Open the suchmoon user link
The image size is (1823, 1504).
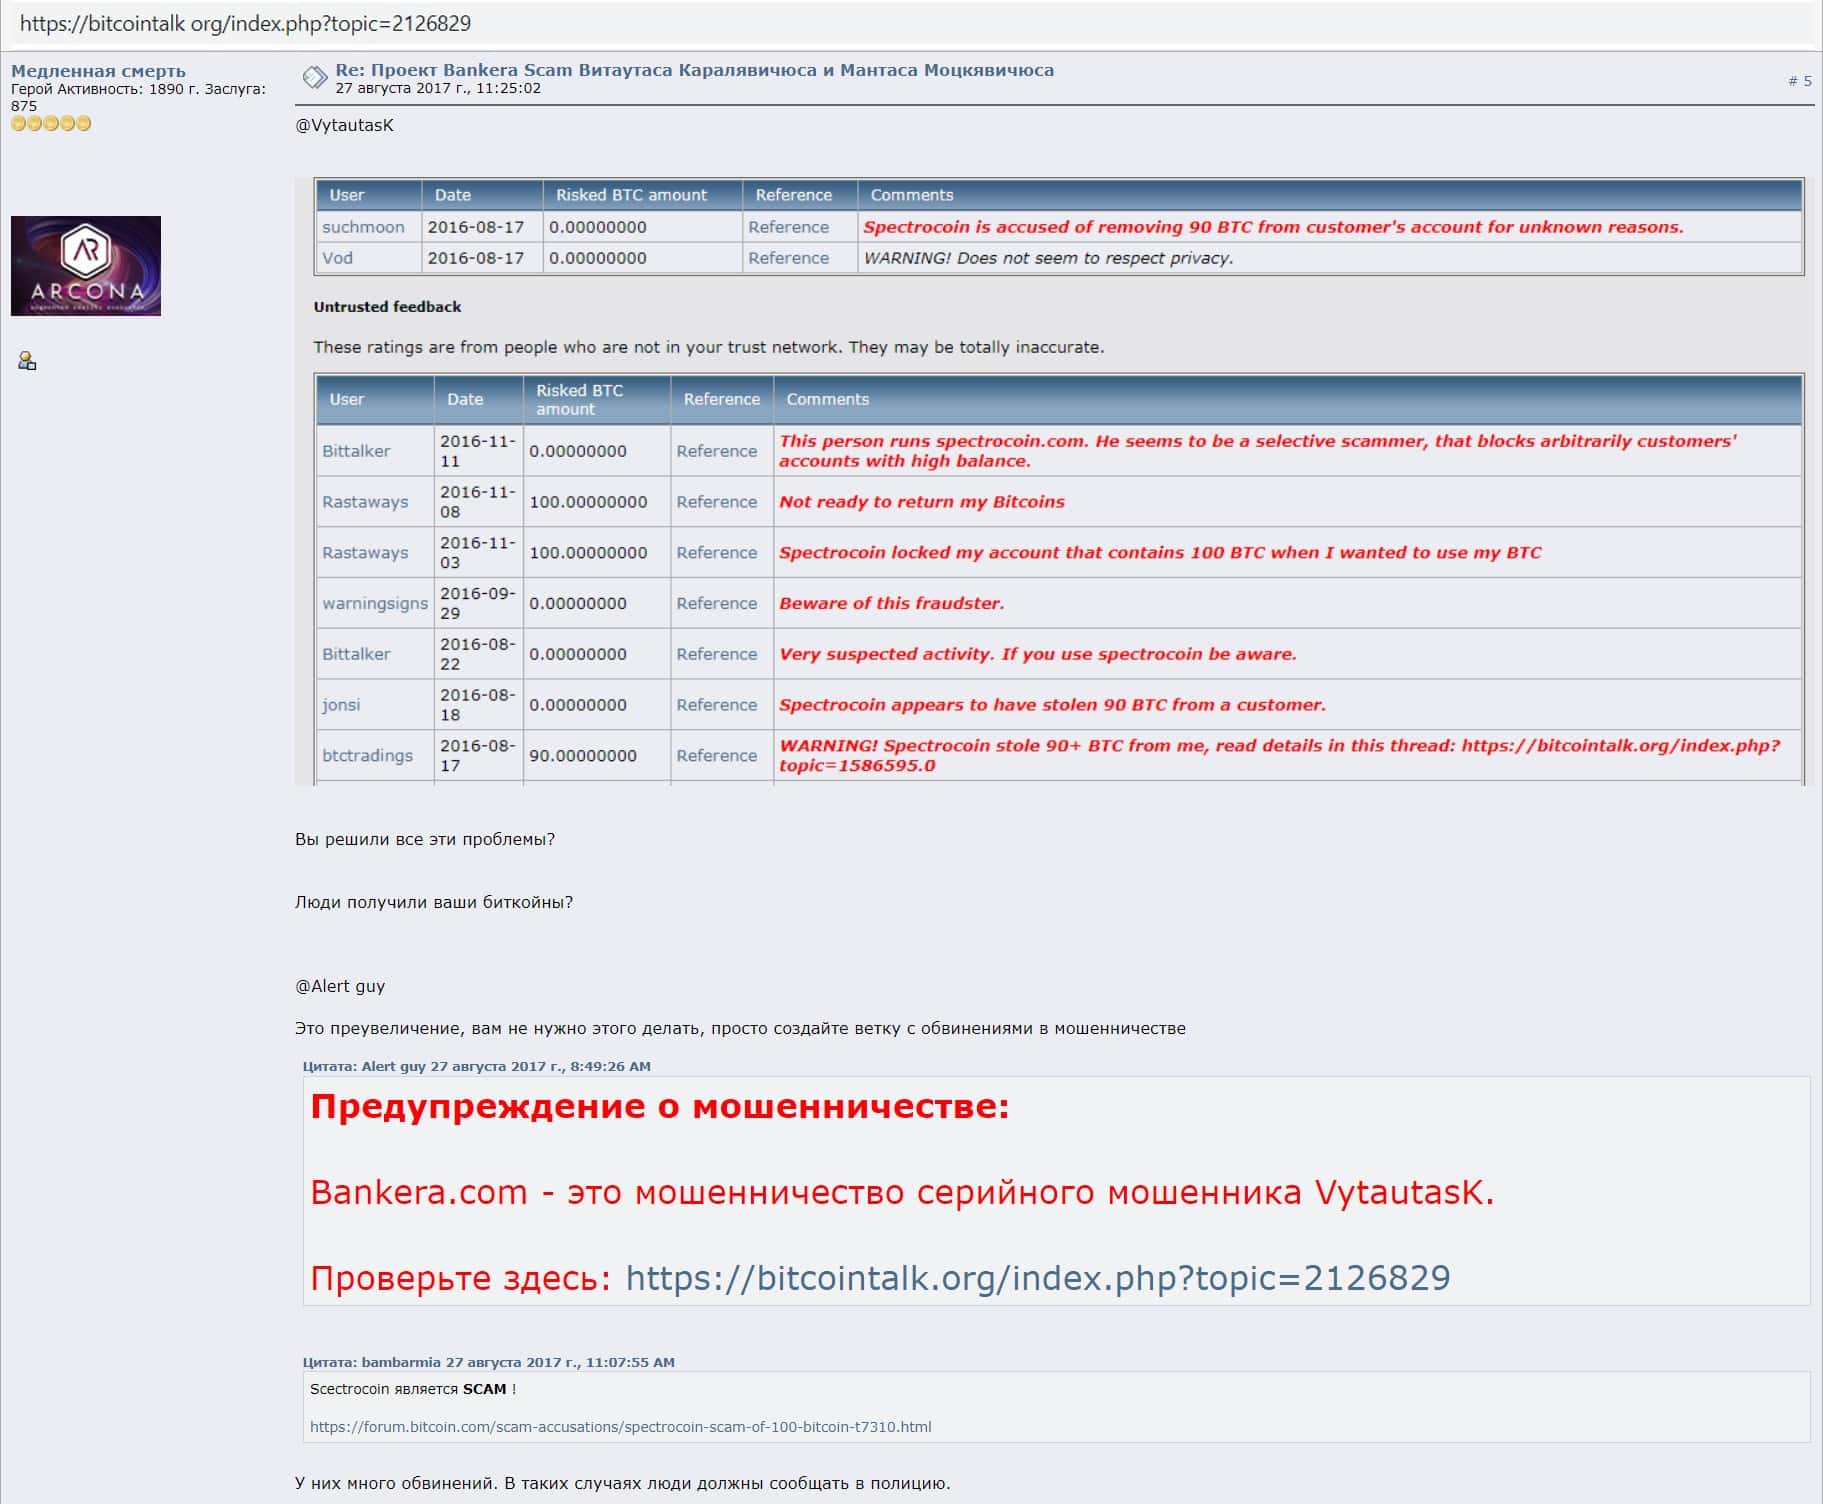point(363,227)
